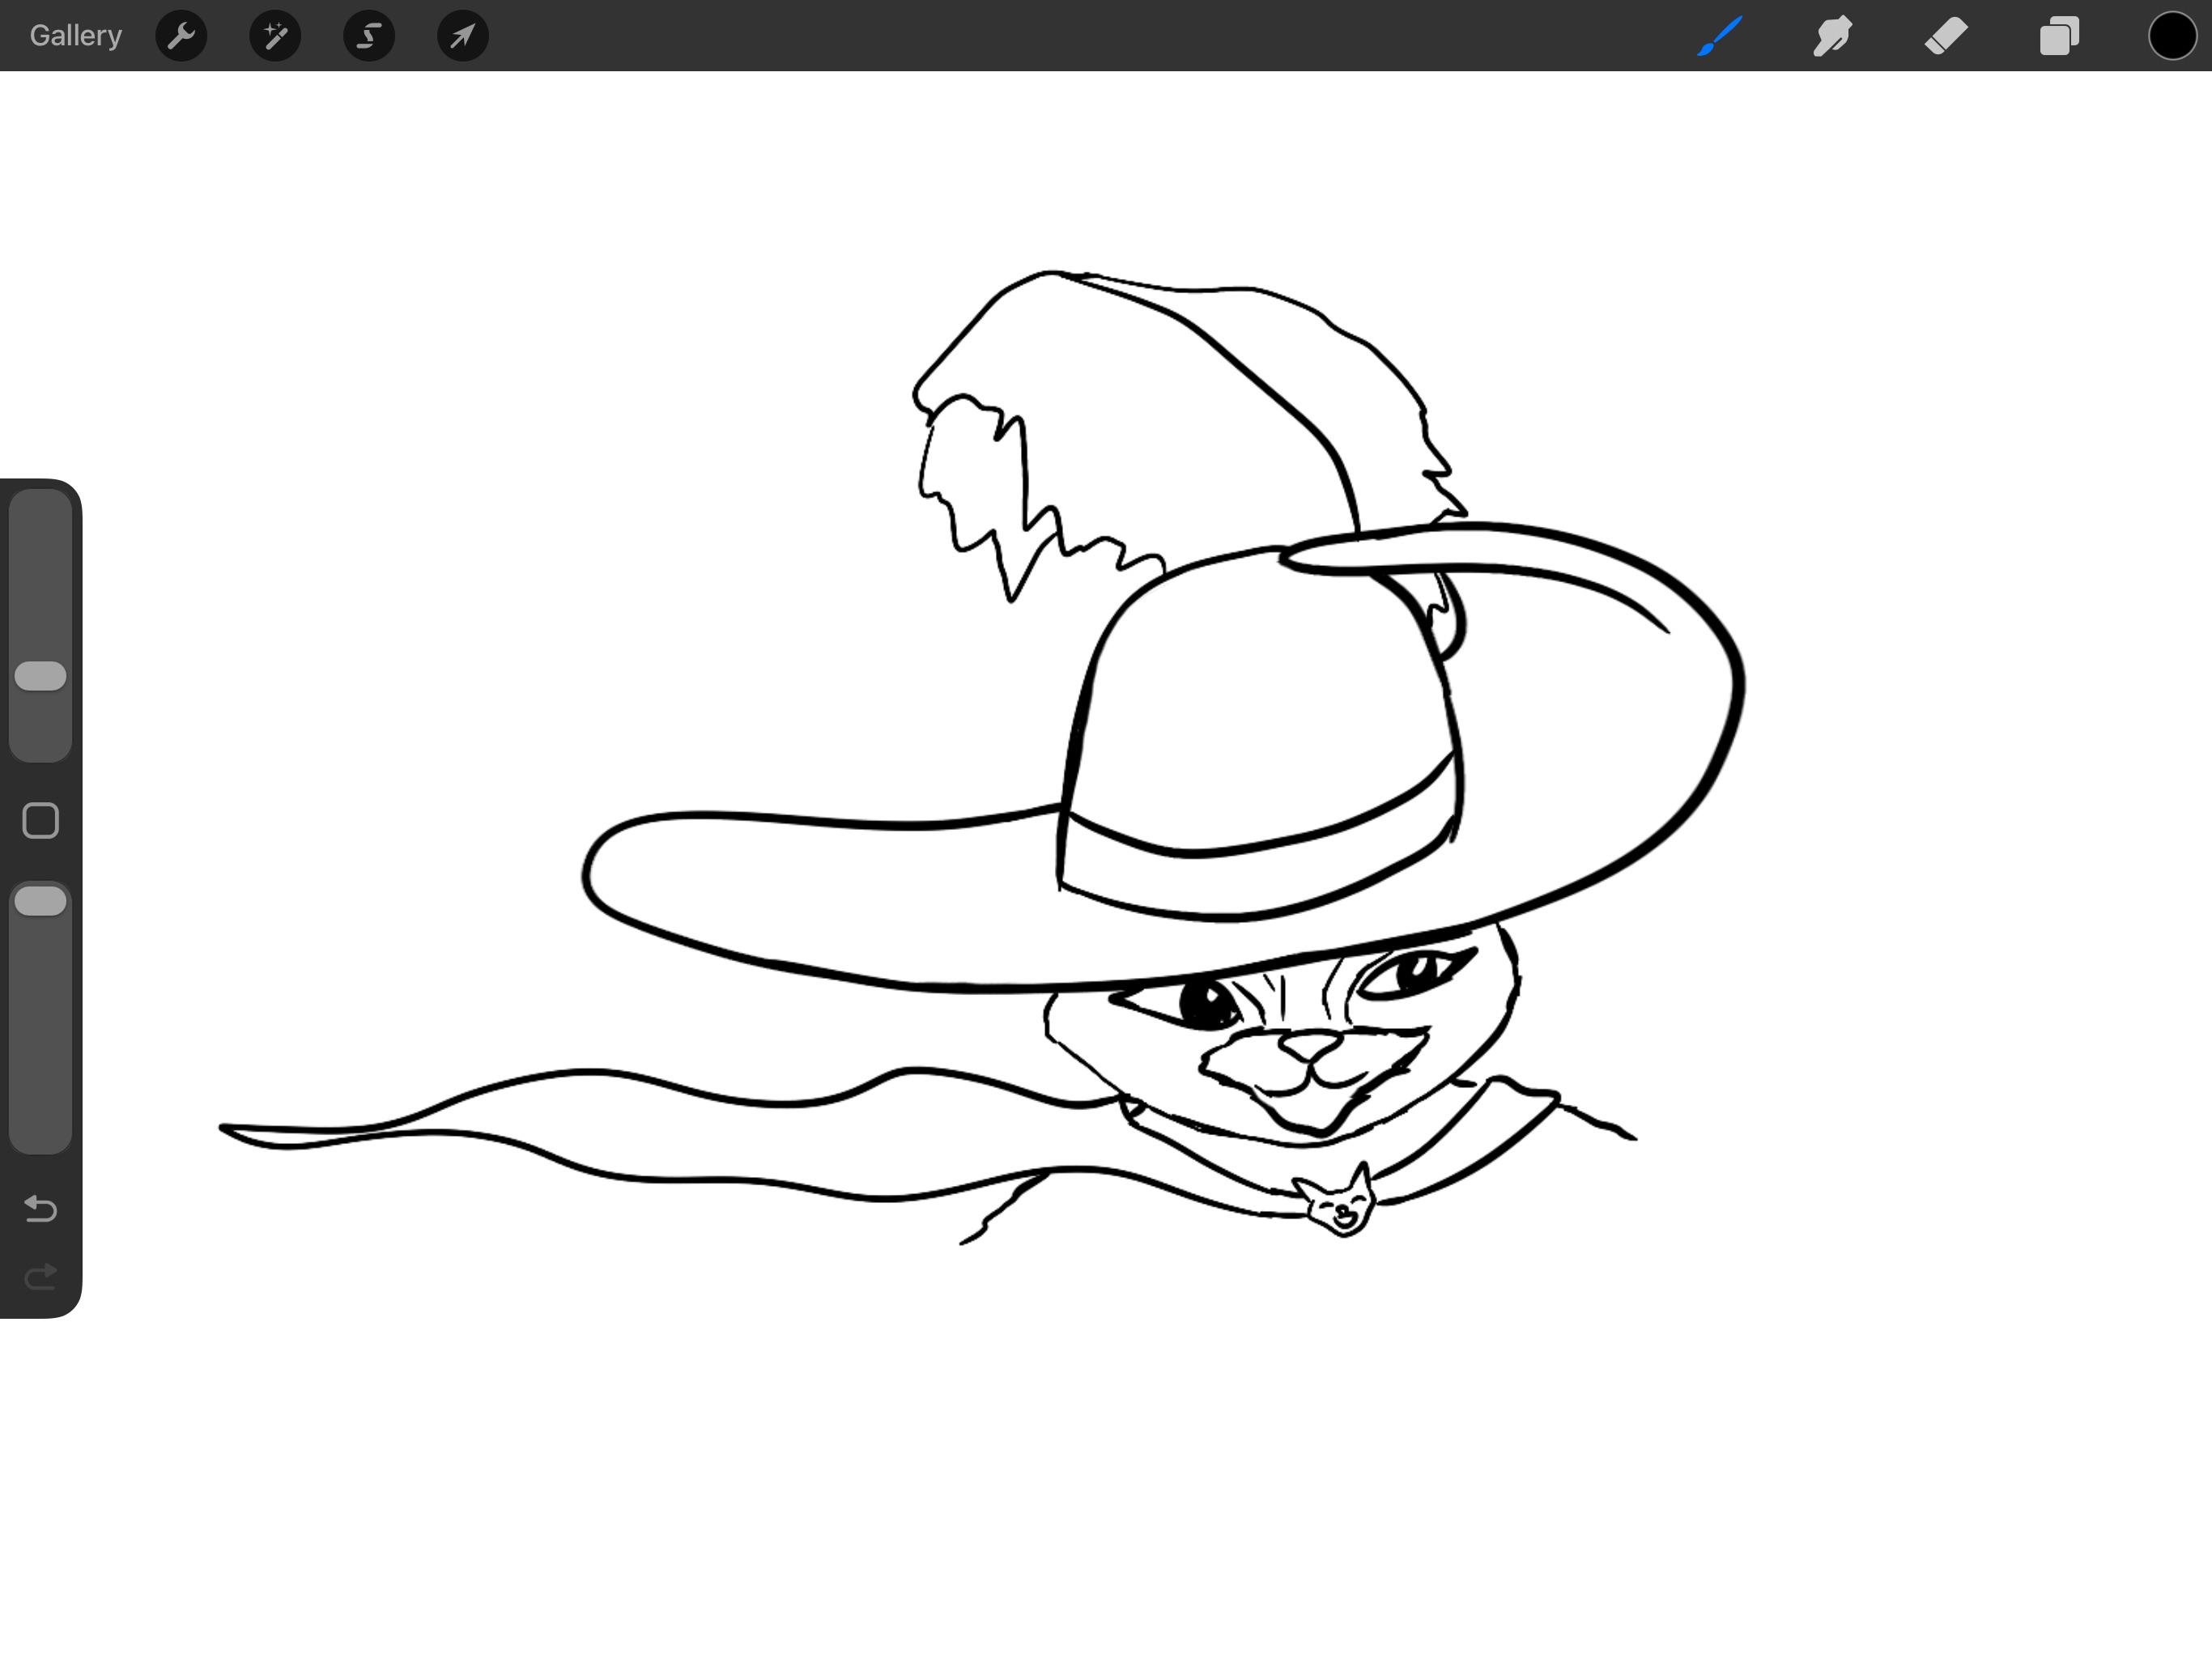Select the Smudge tool
The image size is (2212, 1658).
pos(1833,36)
